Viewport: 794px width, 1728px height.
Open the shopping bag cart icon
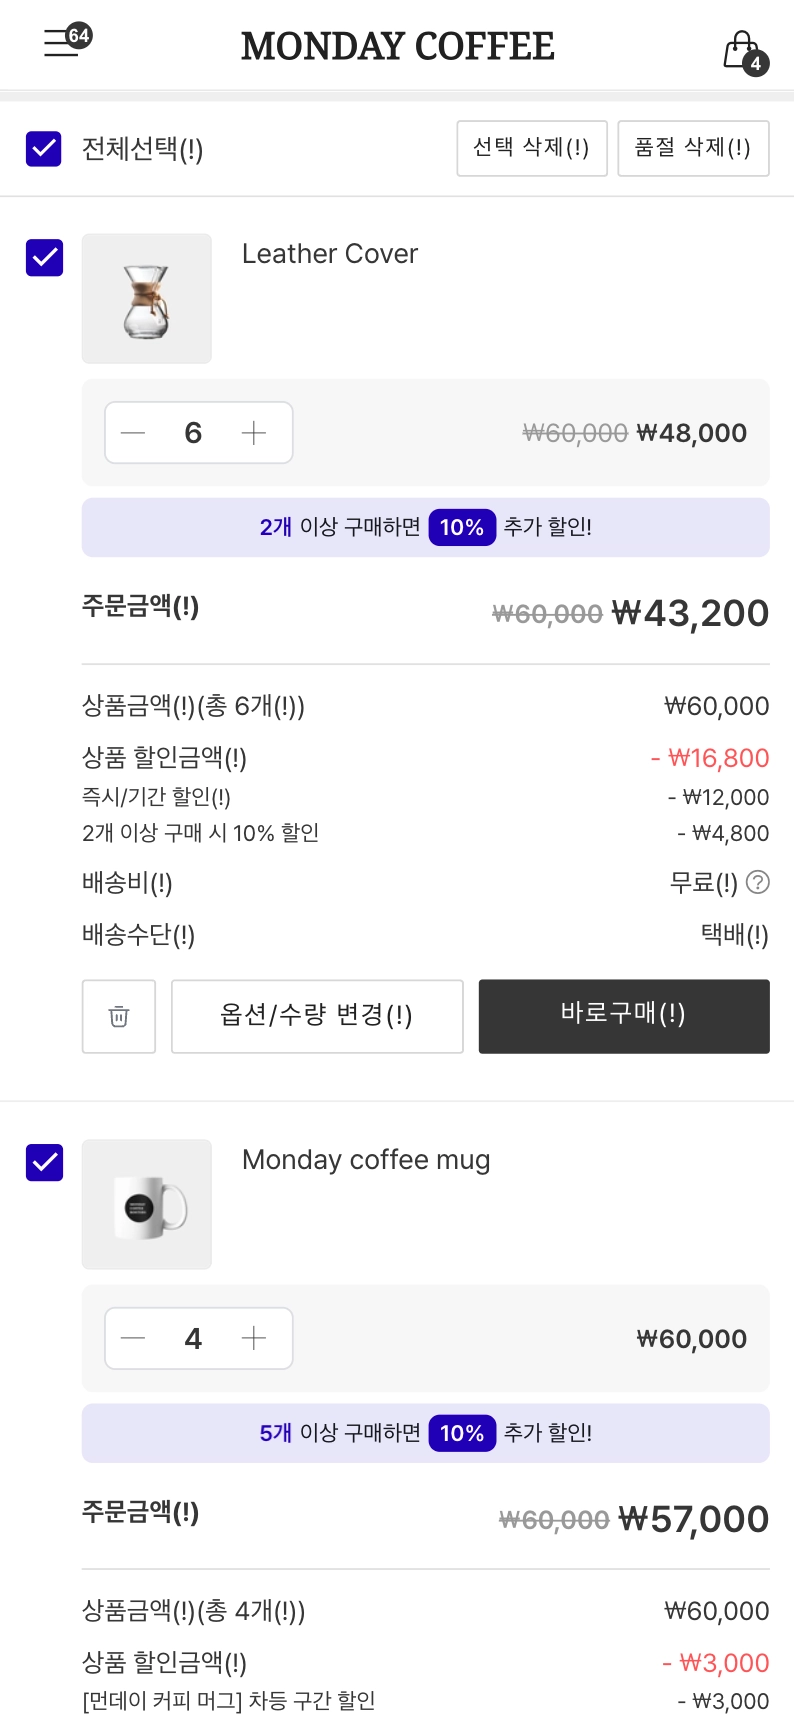click(742, 49)
